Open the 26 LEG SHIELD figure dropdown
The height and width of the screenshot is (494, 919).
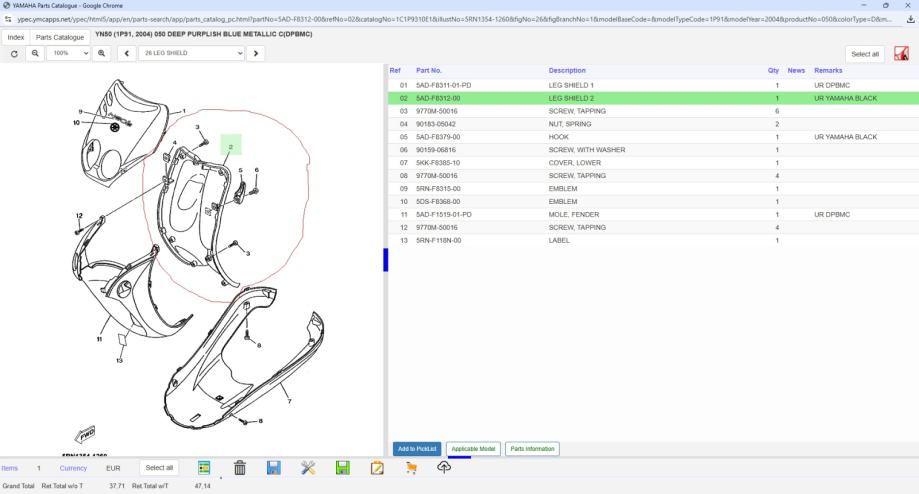191,53
